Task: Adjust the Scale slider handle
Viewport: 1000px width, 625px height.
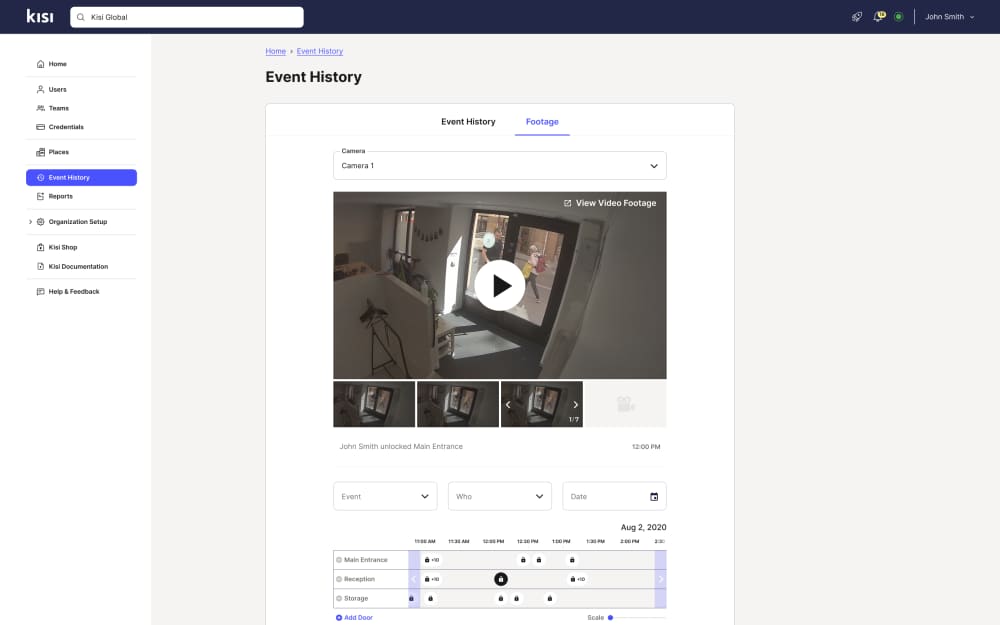Action: [x=610, y=617]
